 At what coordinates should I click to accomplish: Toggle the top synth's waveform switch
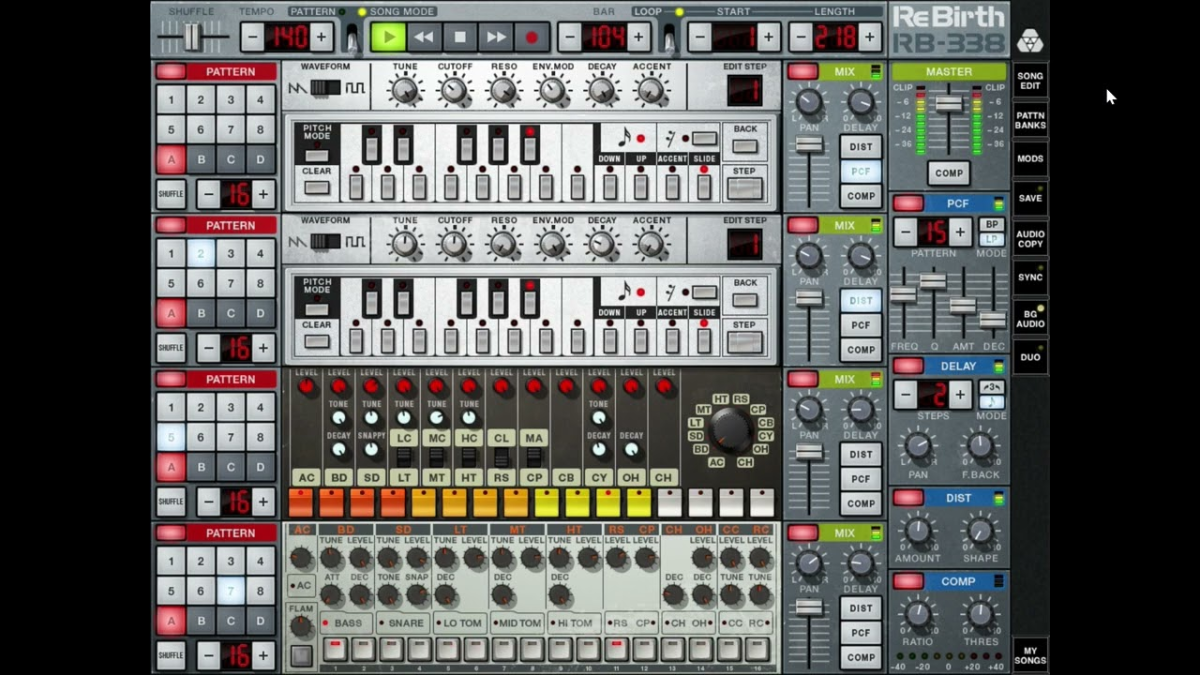325,88
